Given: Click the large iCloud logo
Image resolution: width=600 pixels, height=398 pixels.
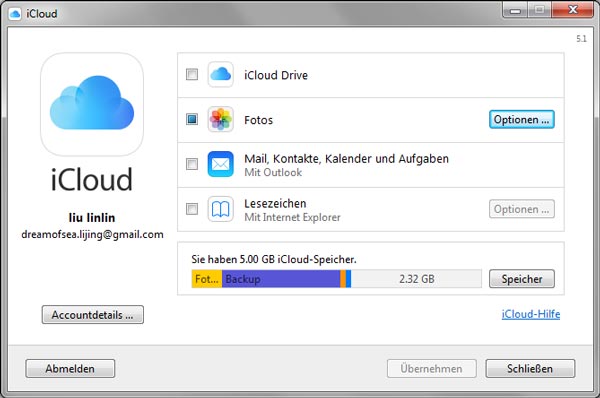Looking at the screenshot, I should click(x=92, y=104).
